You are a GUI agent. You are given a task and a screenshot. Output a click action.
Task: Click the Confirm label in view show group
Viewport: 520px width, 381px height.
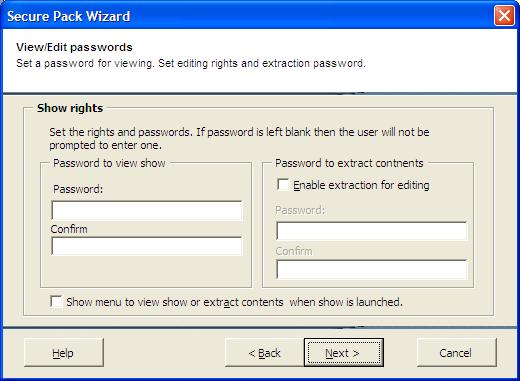point(69,229)
